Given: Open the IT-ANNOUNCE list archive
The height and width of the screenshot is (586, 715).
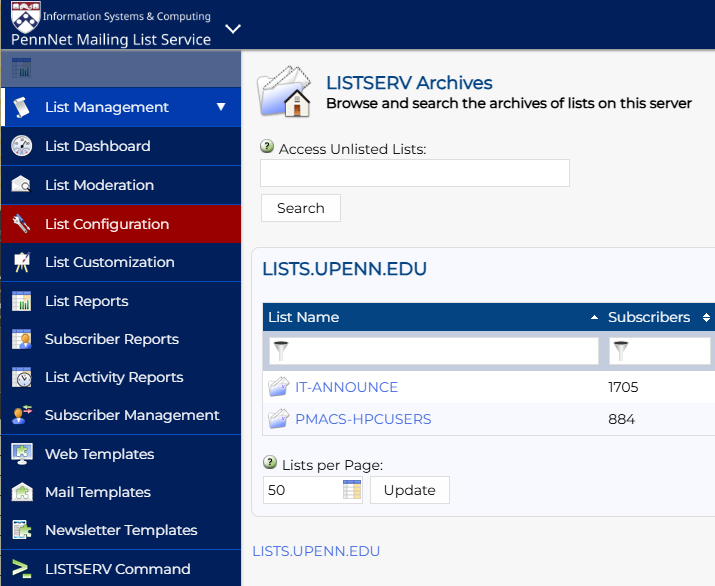Looking at the screenshot, I should [346, 387].
